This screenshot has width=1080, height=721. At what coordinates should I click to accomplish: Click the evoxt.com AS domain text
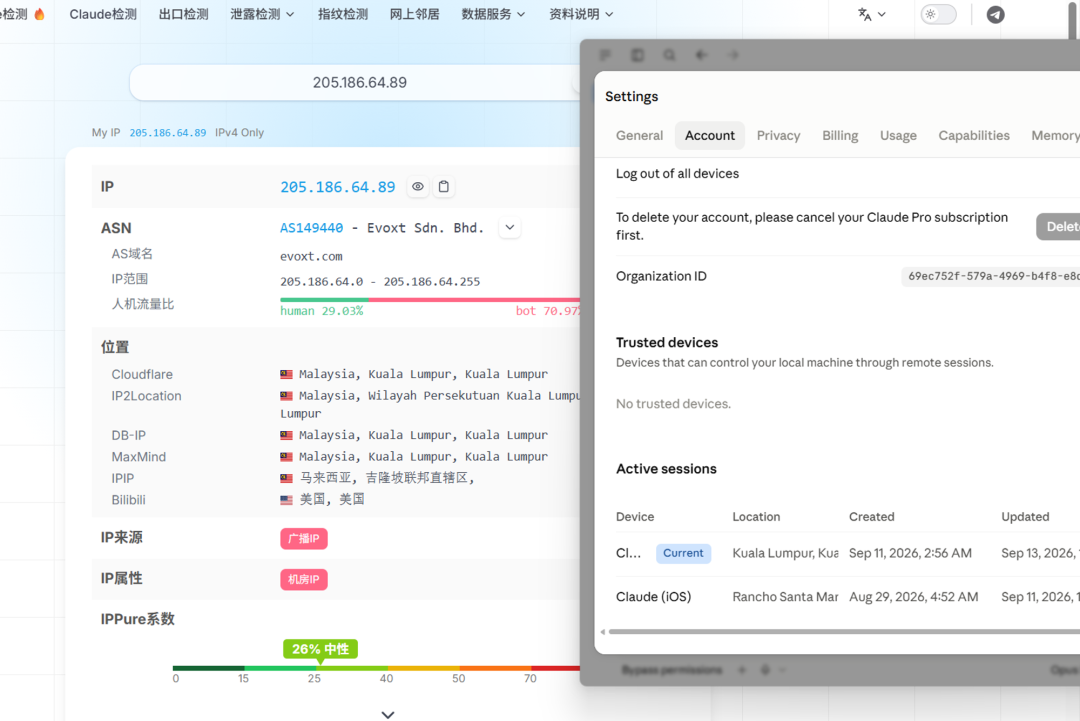[311, 256]
